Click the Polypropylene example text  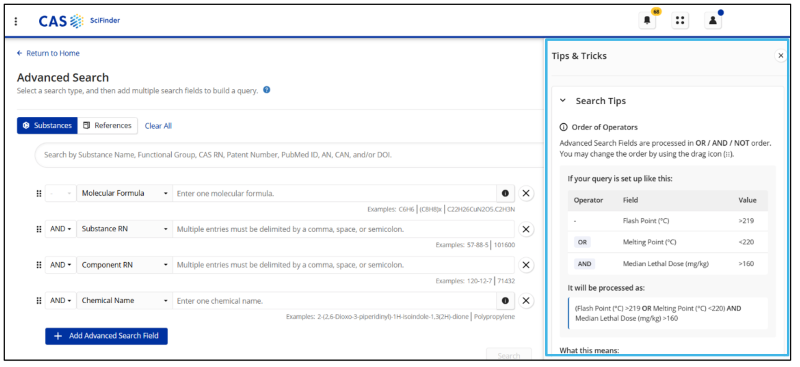(494, 316)
